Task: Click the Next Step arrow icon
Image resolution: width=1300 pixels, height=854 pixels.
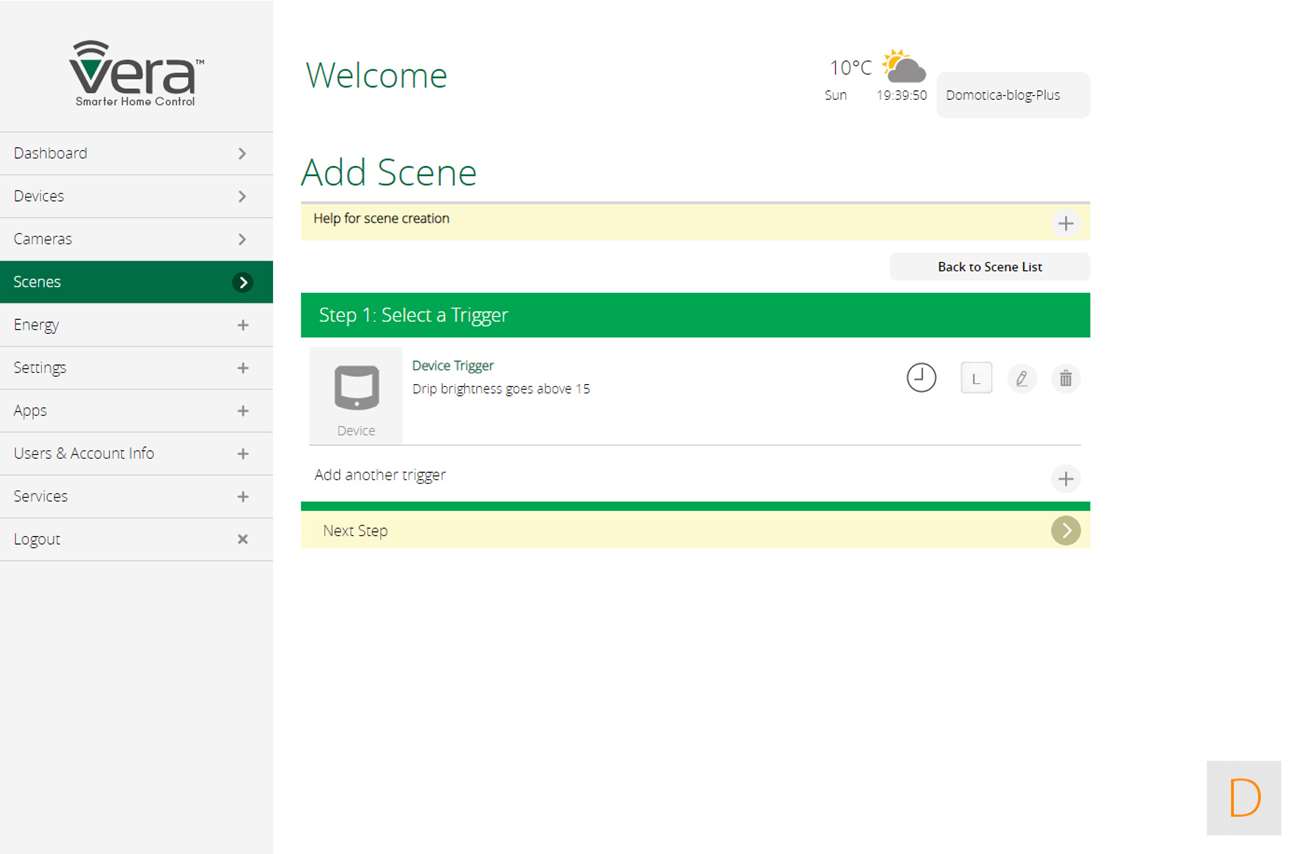Action: coord(1065,530)
